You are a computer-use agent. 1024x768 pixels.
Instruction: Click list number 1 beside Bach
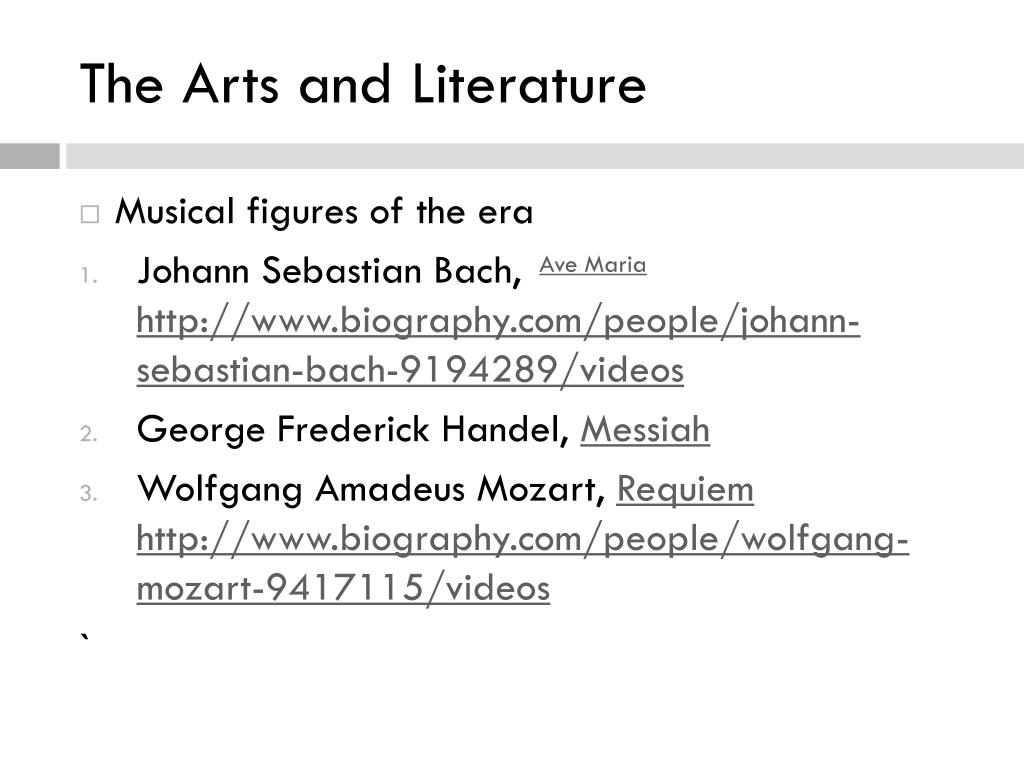tap(89, 276)
